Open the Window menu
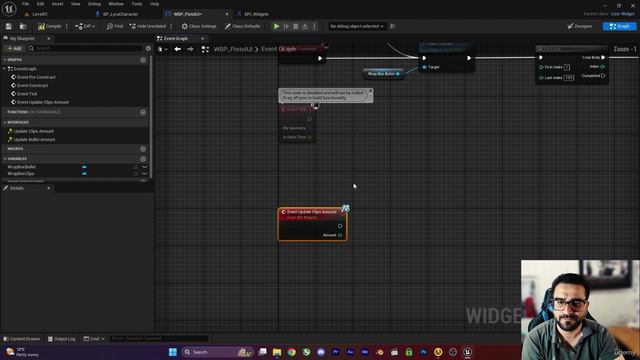This screenshot has width=640, height=360. click(x=116, y=4)
